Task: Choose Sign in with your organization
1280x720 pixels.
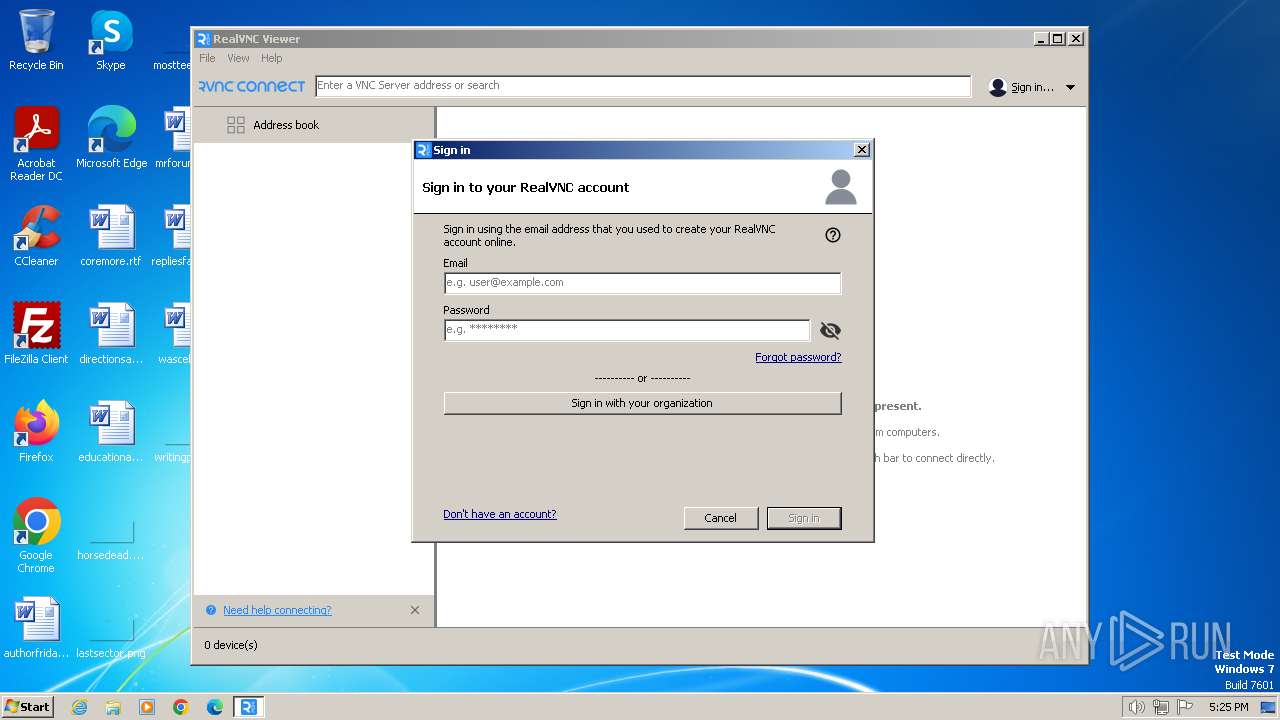Action: click(642, 403)
